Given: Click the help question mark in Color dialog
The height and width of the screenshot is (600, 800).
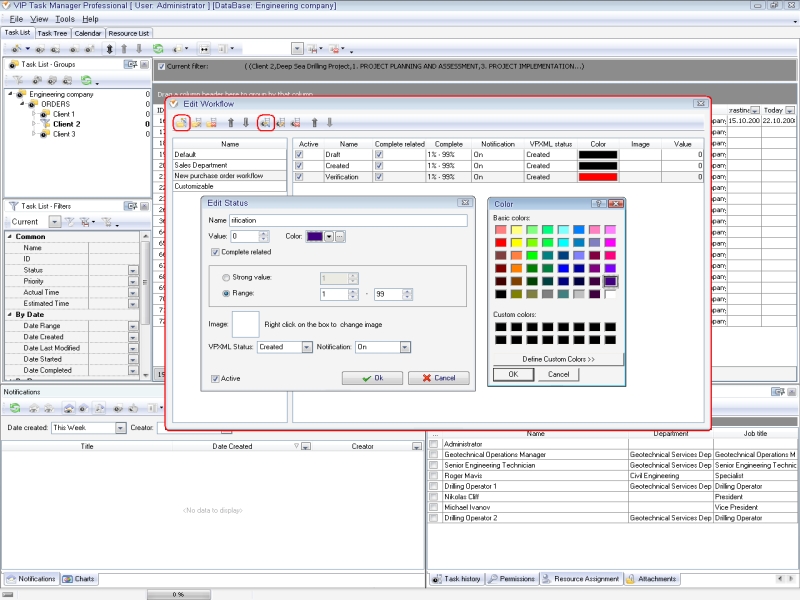Looking at the screenshot, I should pos(597,203).
